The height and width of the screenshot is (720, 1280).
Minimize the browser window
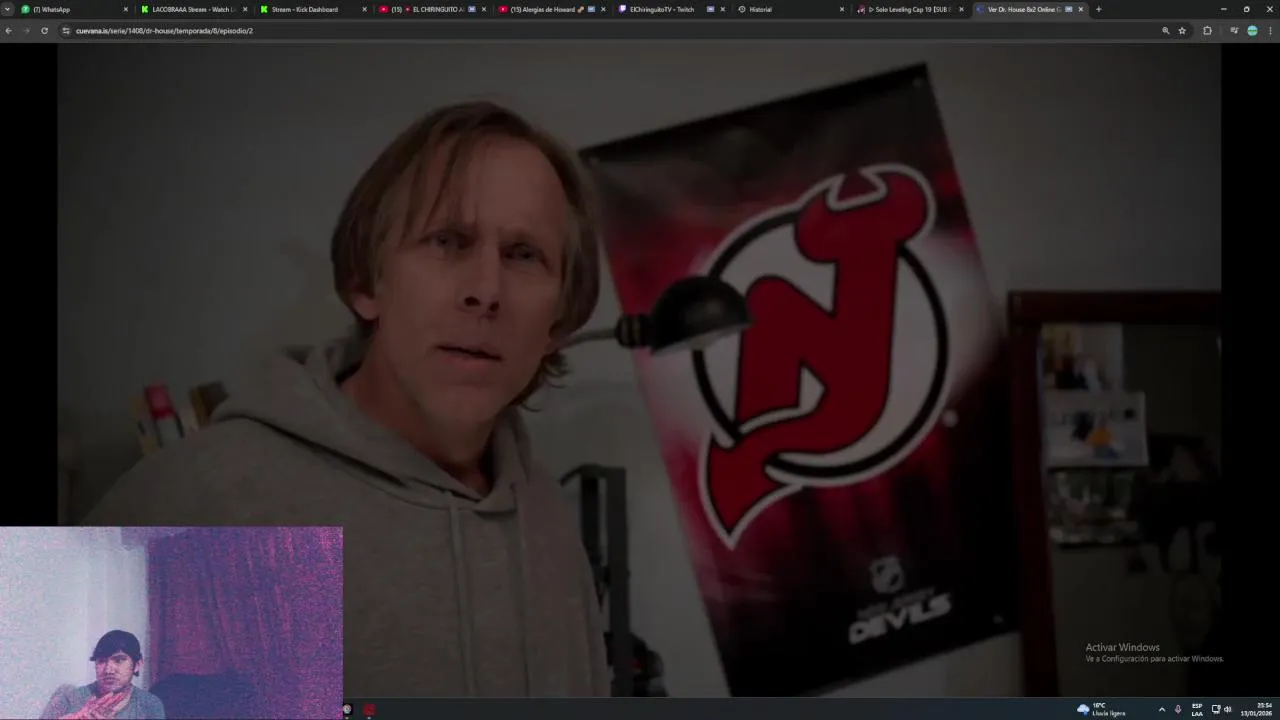coord(1223,9)
